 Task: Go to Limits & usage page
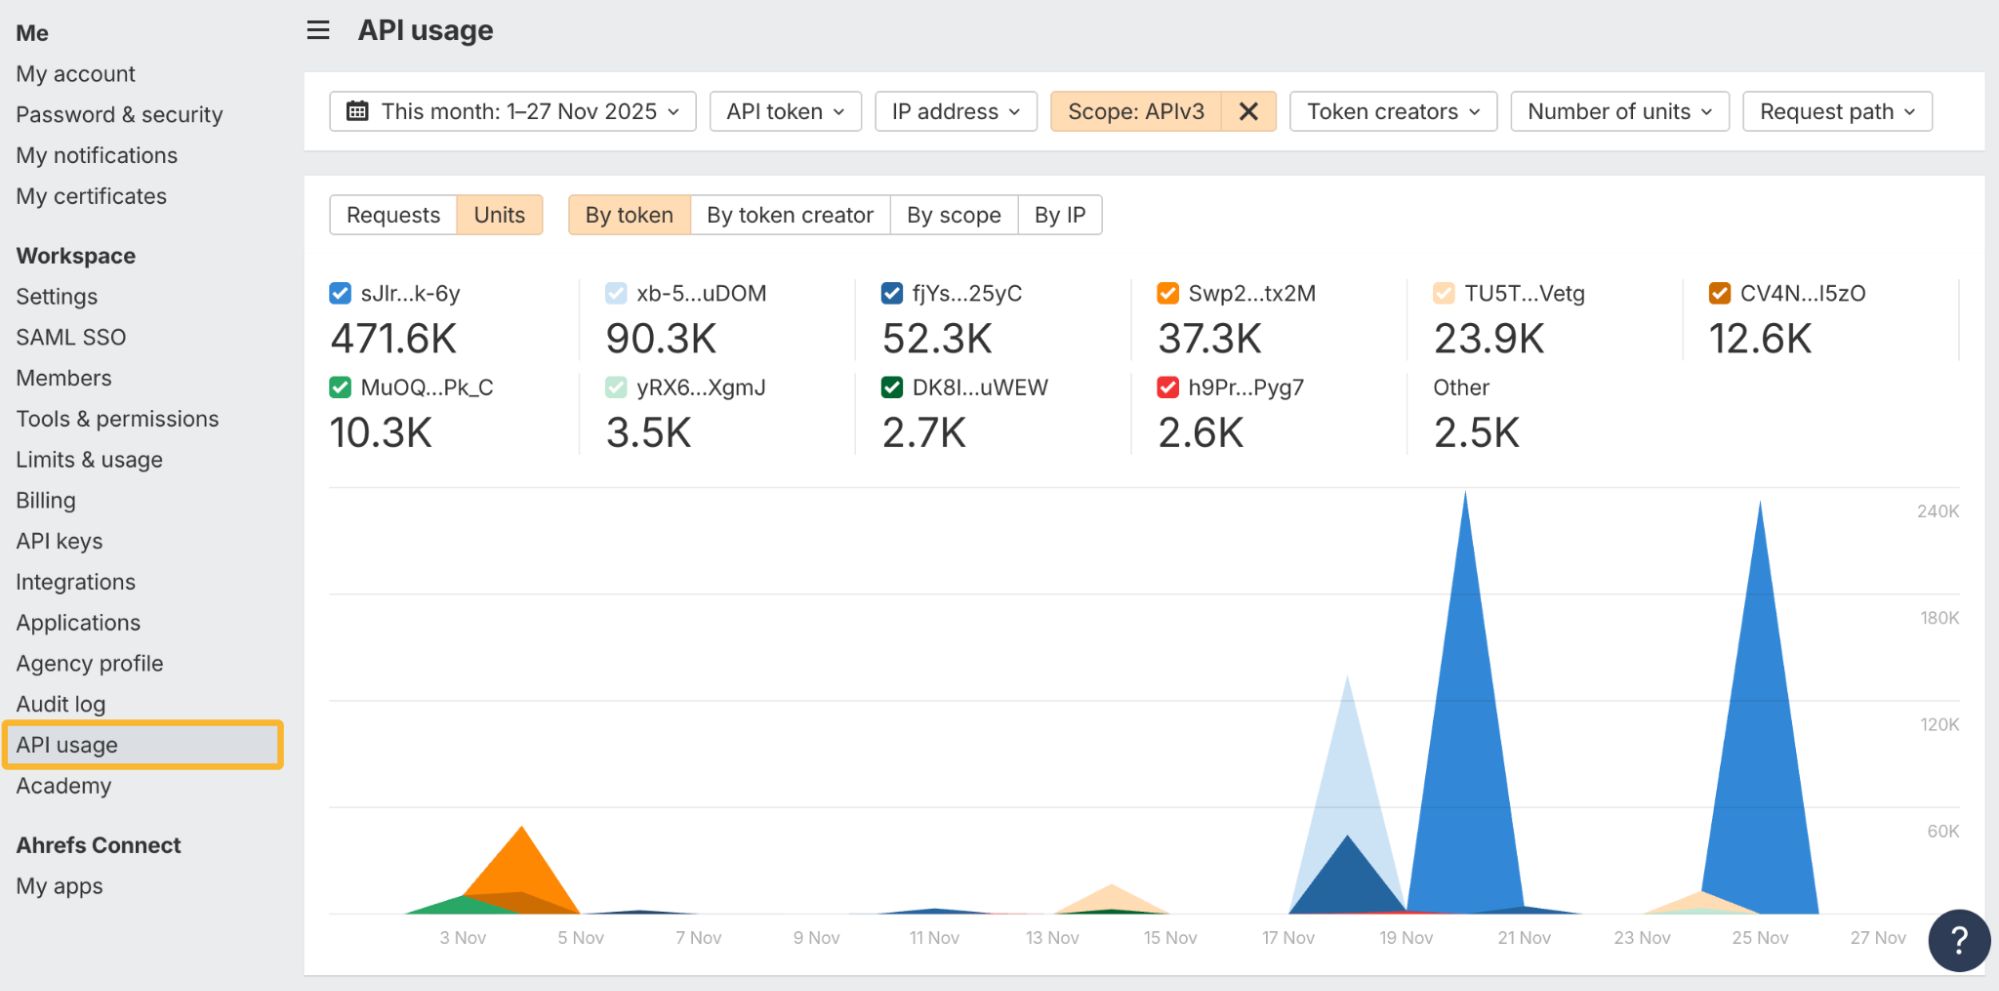pos(89,460)
